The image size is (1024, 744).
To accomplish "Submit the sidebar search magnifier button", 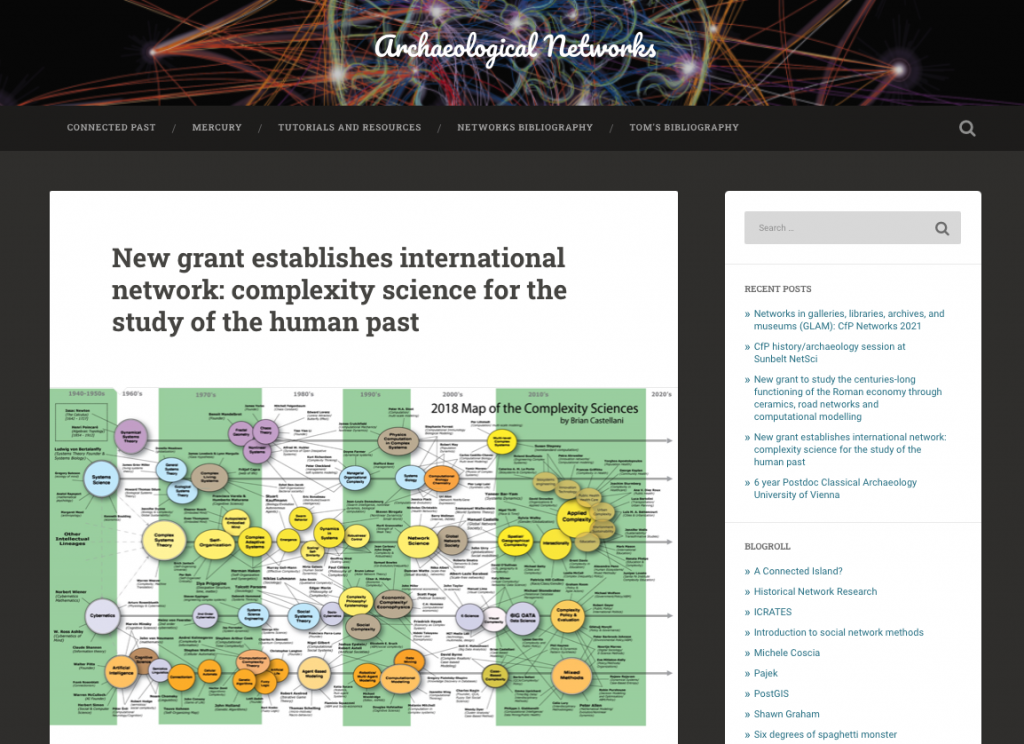I will (x=942, y=228).
